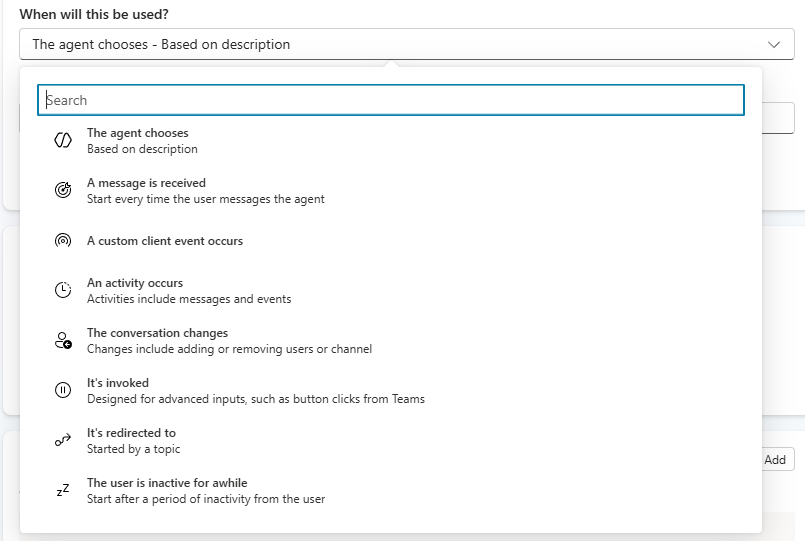This screenshot has width=805, height=541.
Task: Open the 'When will this be used?' dropdown
Action: coord(407,44)
